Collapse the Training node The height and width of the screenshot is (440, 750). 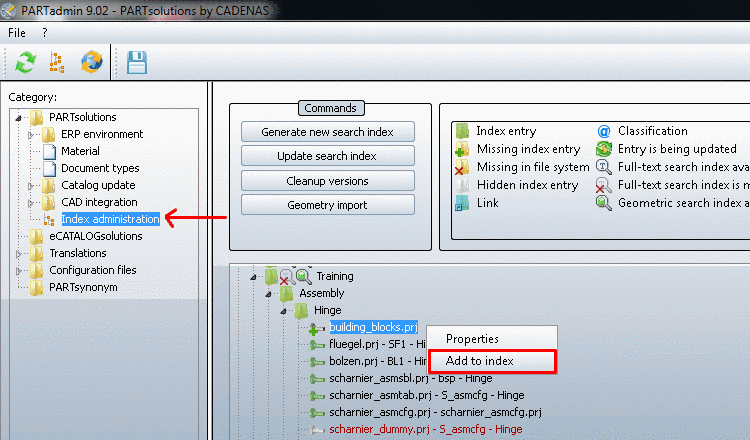point(254,277)
